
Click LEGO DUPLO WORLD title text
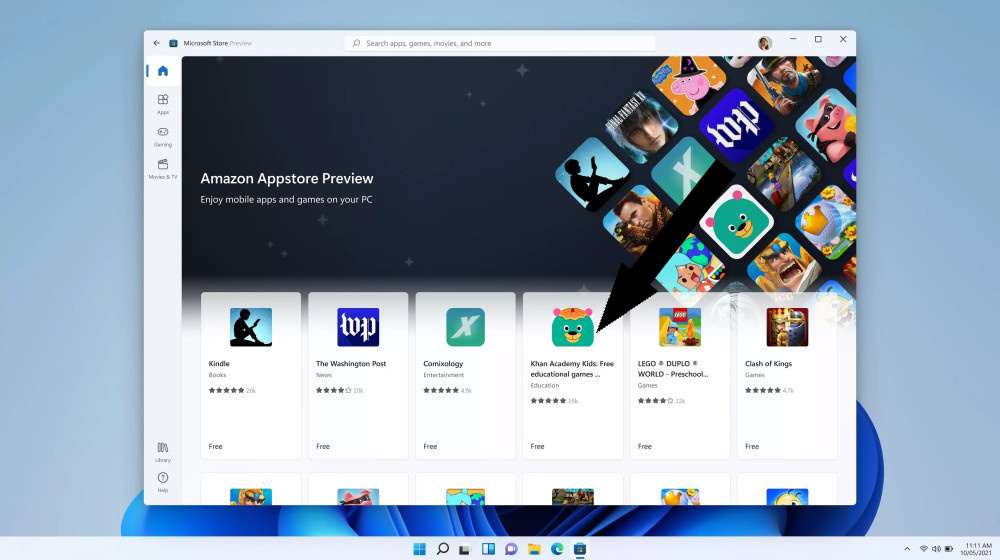click(x=673, y=369)
